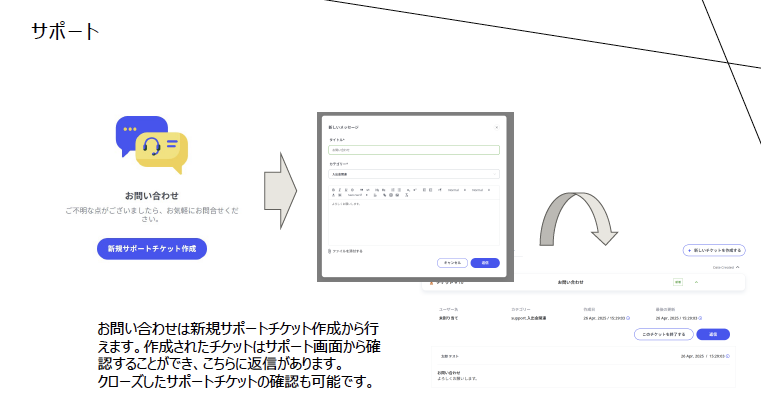Click the green status badge on ticket
The width and height of the screenshot is (761, 407).
pos(677,283)
